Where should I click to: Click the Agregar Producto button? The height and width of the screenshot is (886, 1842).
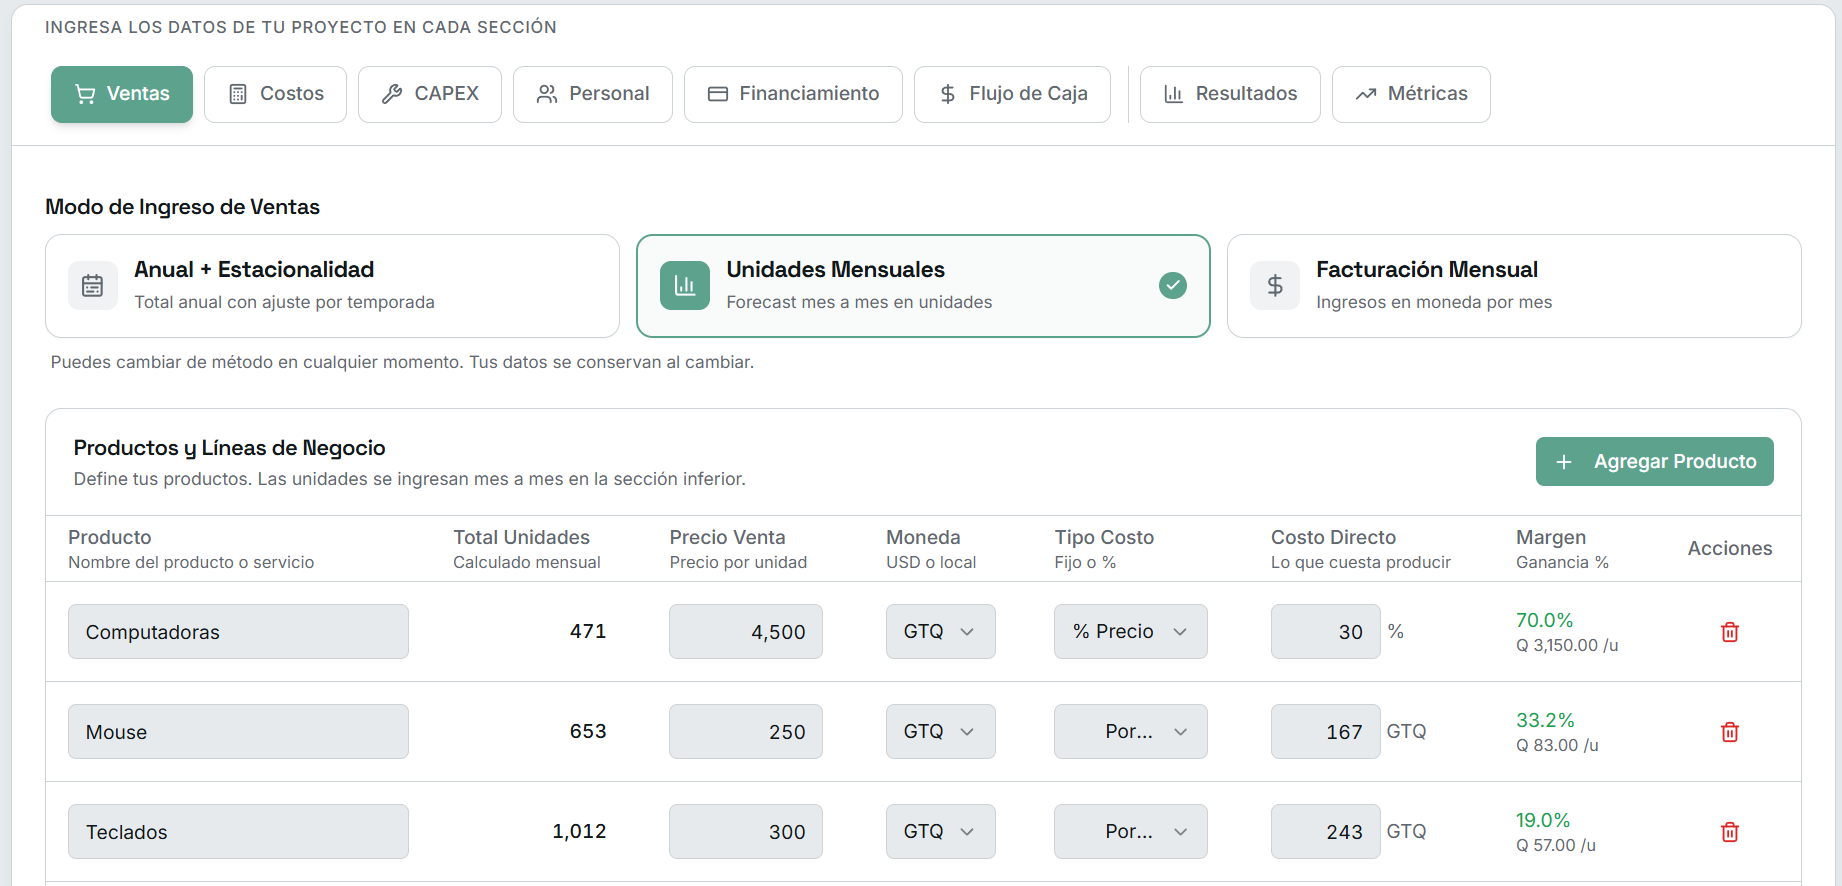pyautogui.click(x=1655, y=462)
